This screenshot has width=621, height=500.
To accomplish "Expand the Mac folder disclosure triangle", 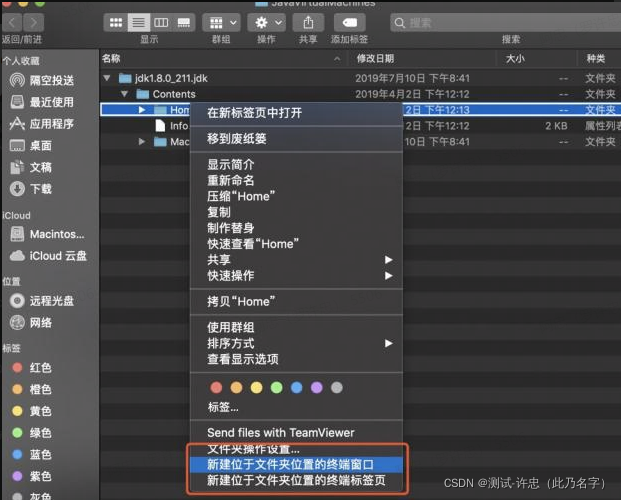I will pos(142,141).
